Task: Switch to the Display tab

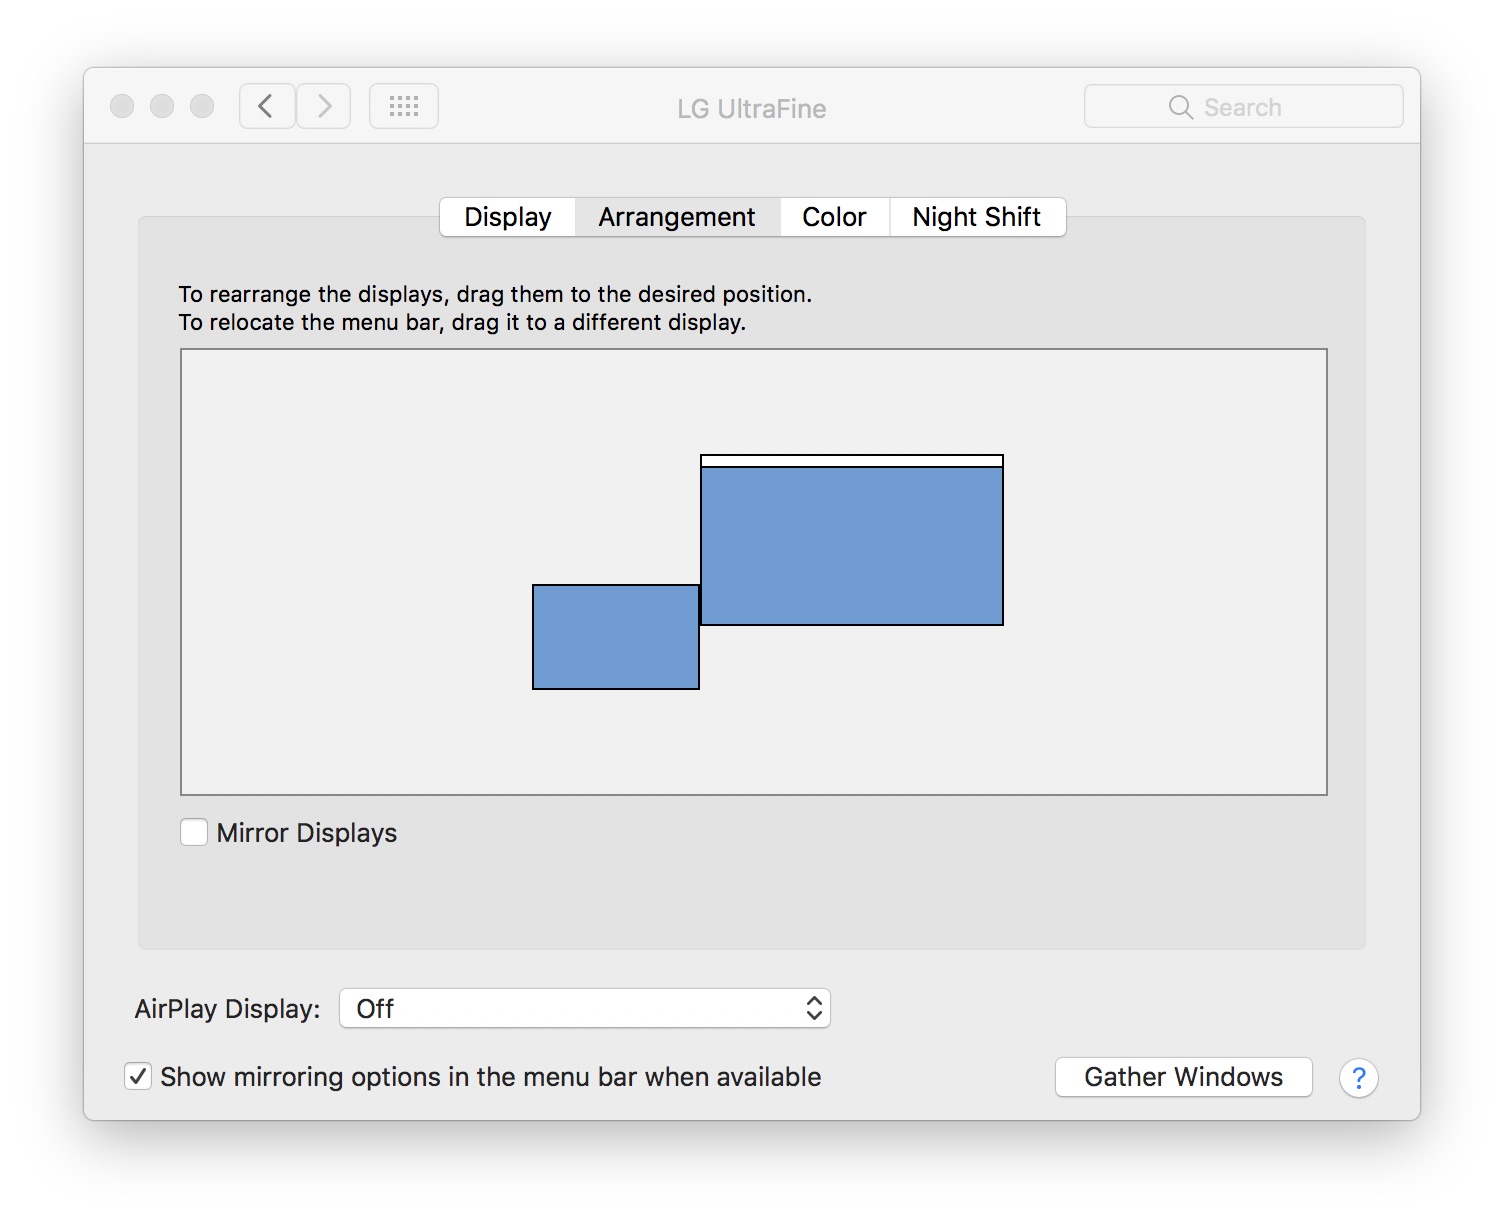Action: pos(508,217)
